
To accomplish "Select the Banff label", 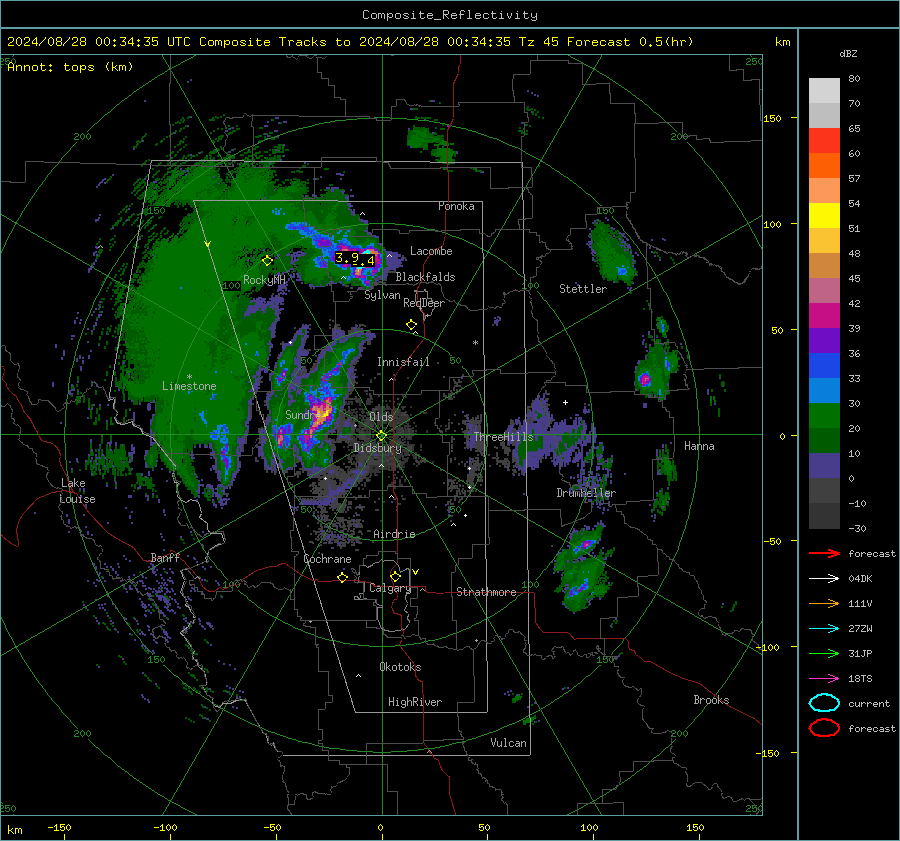I will (x=165, y=557).
